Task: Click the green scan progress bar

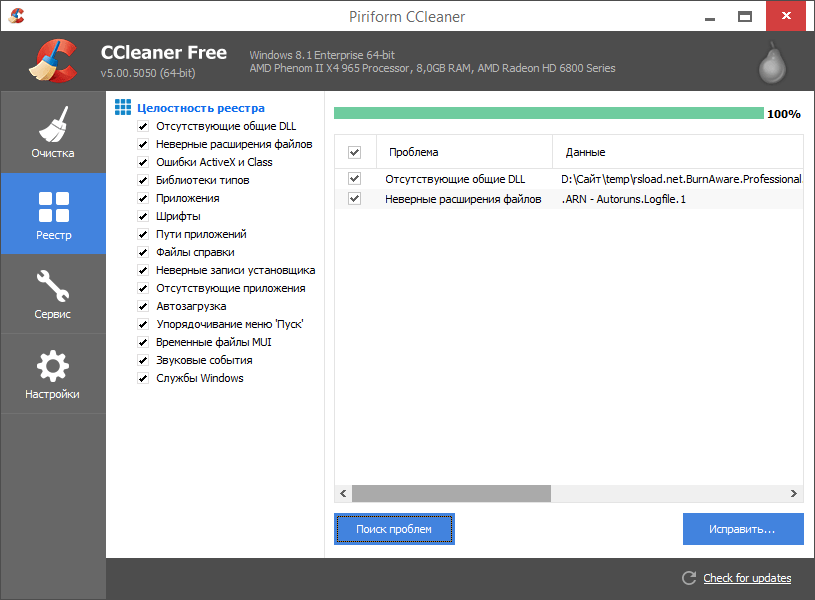Action: coord(548,114)
